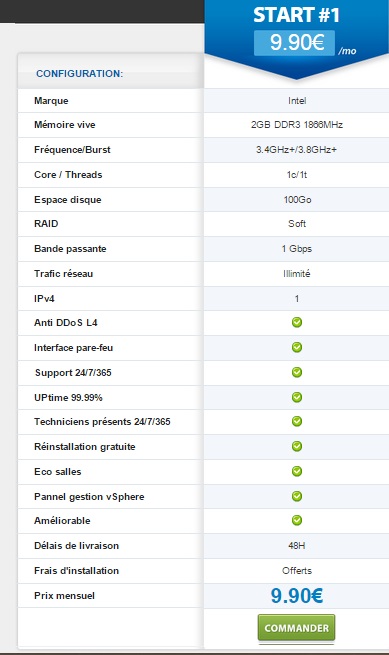Screen dimensions: 389x655
Task: Click the Réinstallation gratuite label
Action: click(85, 447)
